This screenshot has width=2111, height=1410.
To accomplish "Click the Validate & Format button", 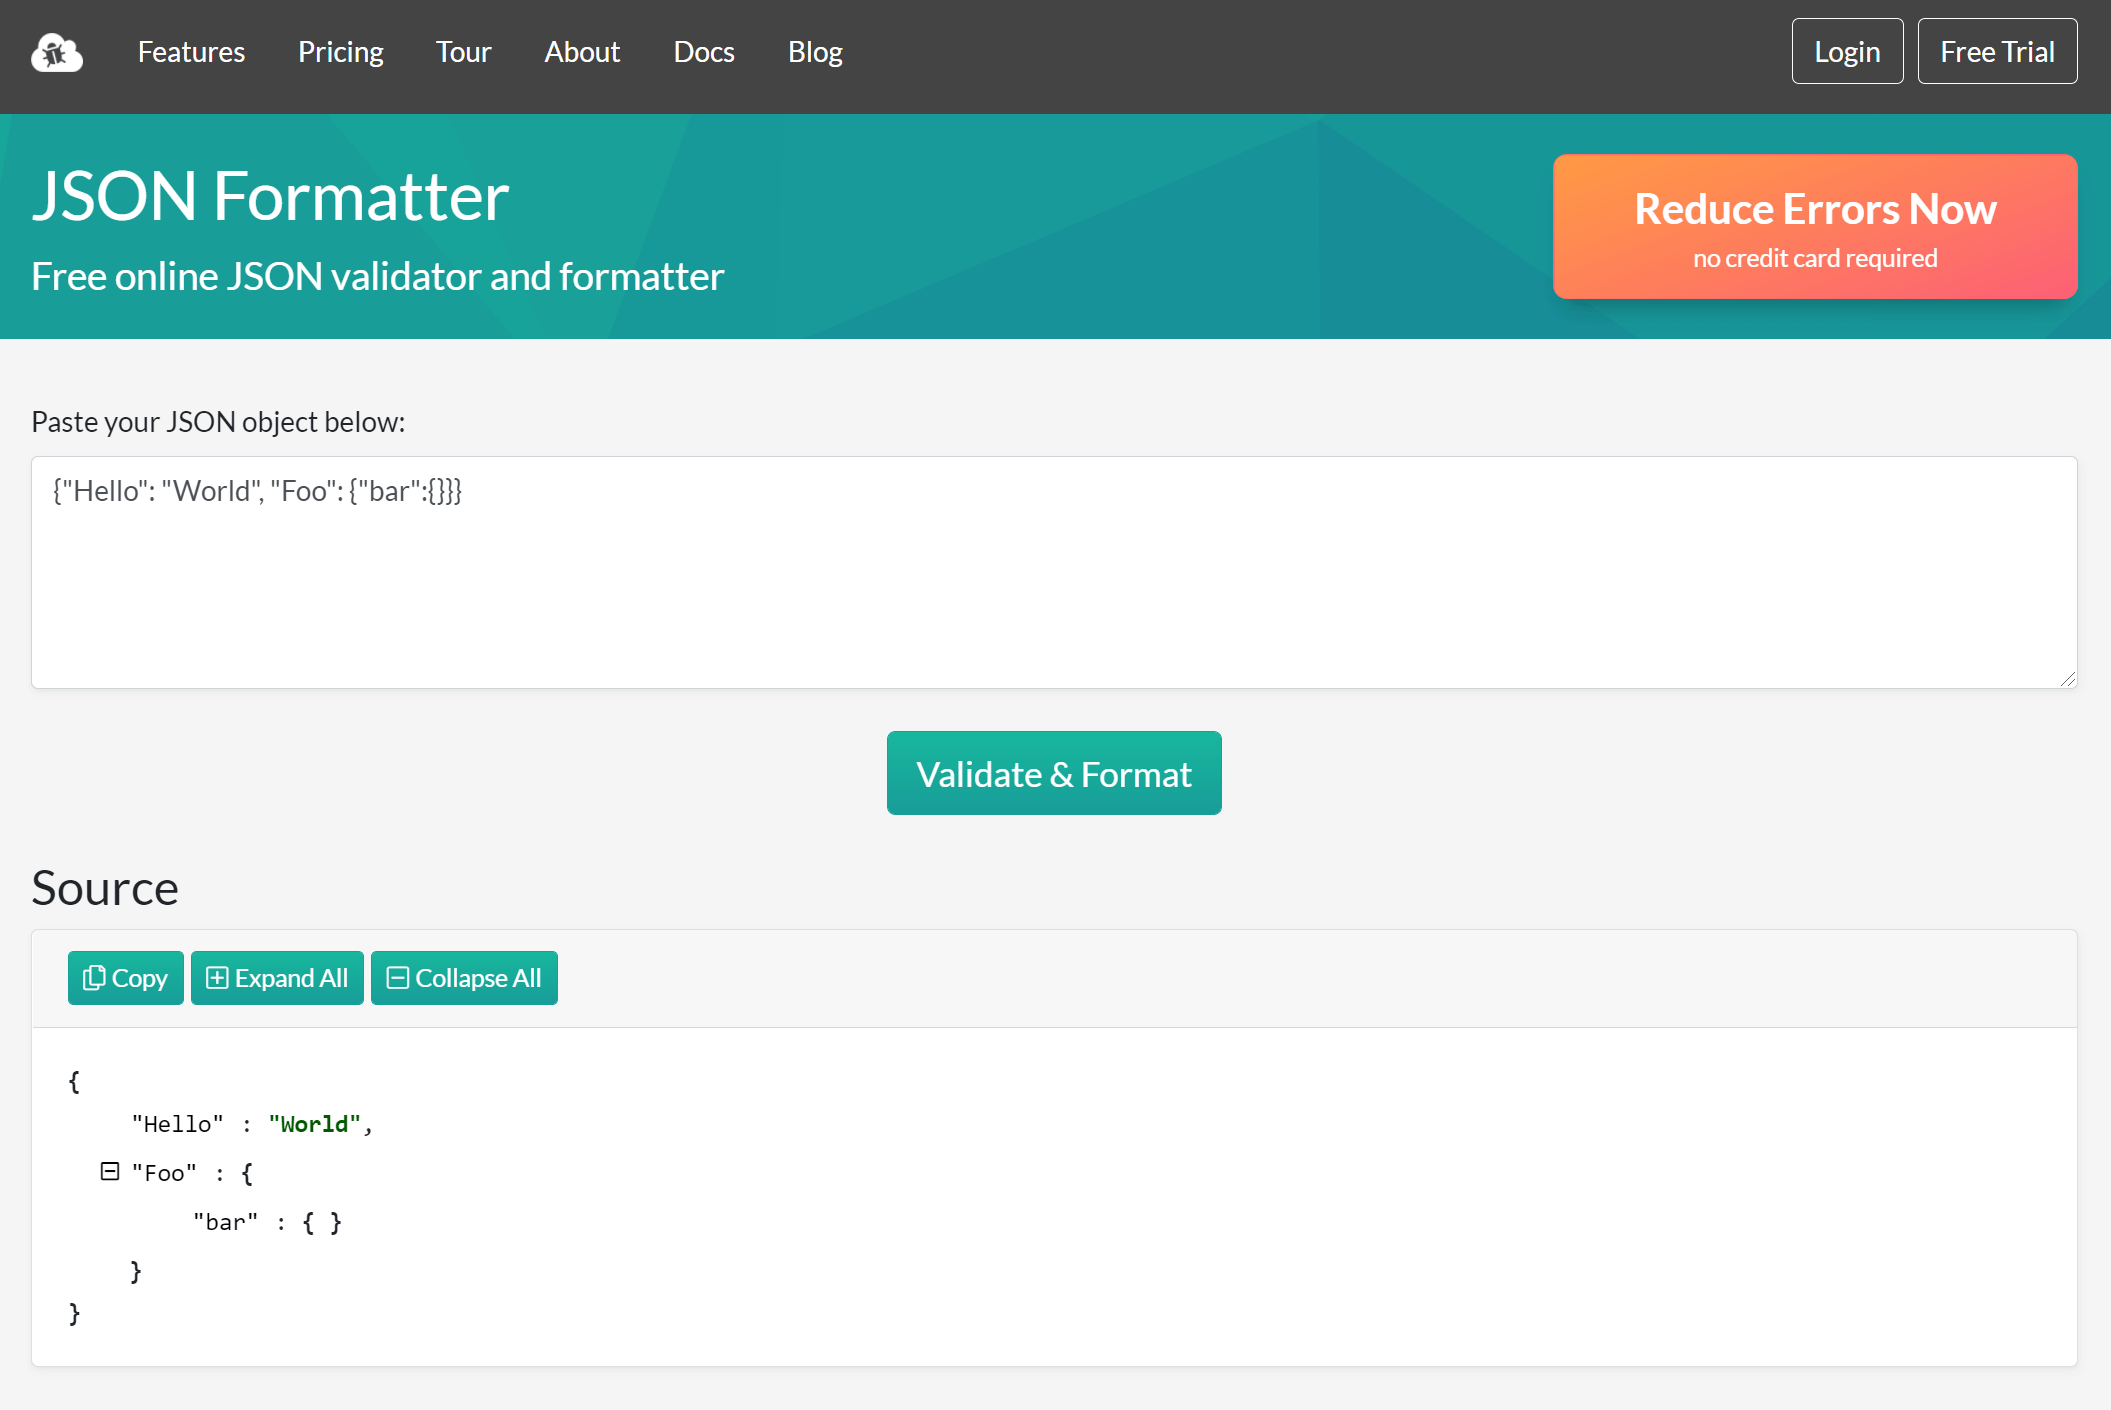I will tap(1054, 773).
